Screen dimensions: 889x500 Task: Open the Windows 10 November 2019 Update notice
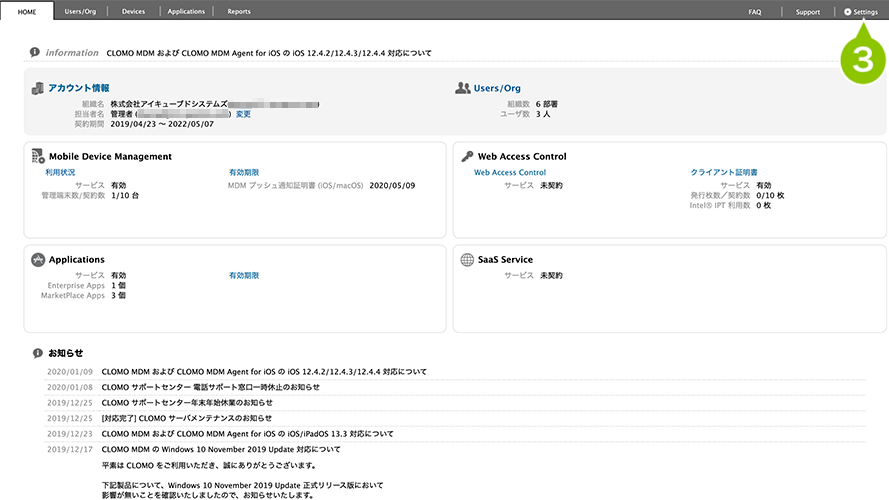coord(221,449)
